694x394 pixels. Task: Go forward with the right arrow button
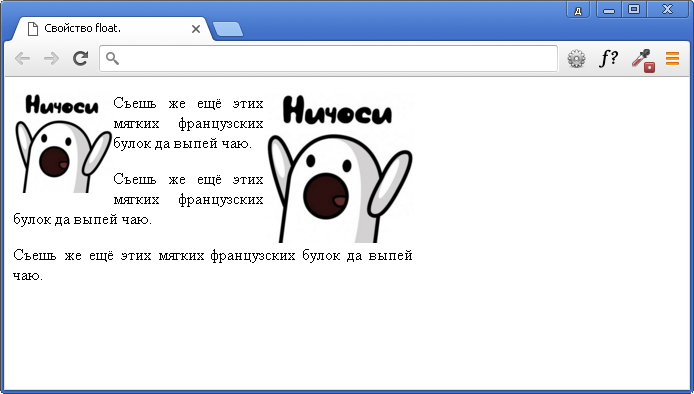click(x=51, y=58)
